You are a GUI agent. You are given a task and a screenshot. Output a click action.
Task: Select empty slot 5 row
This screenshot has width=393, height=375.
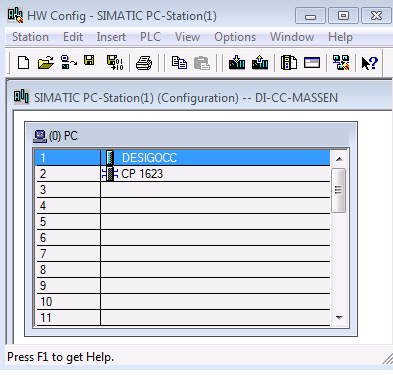pyautogui.click(x=183, y=222)
